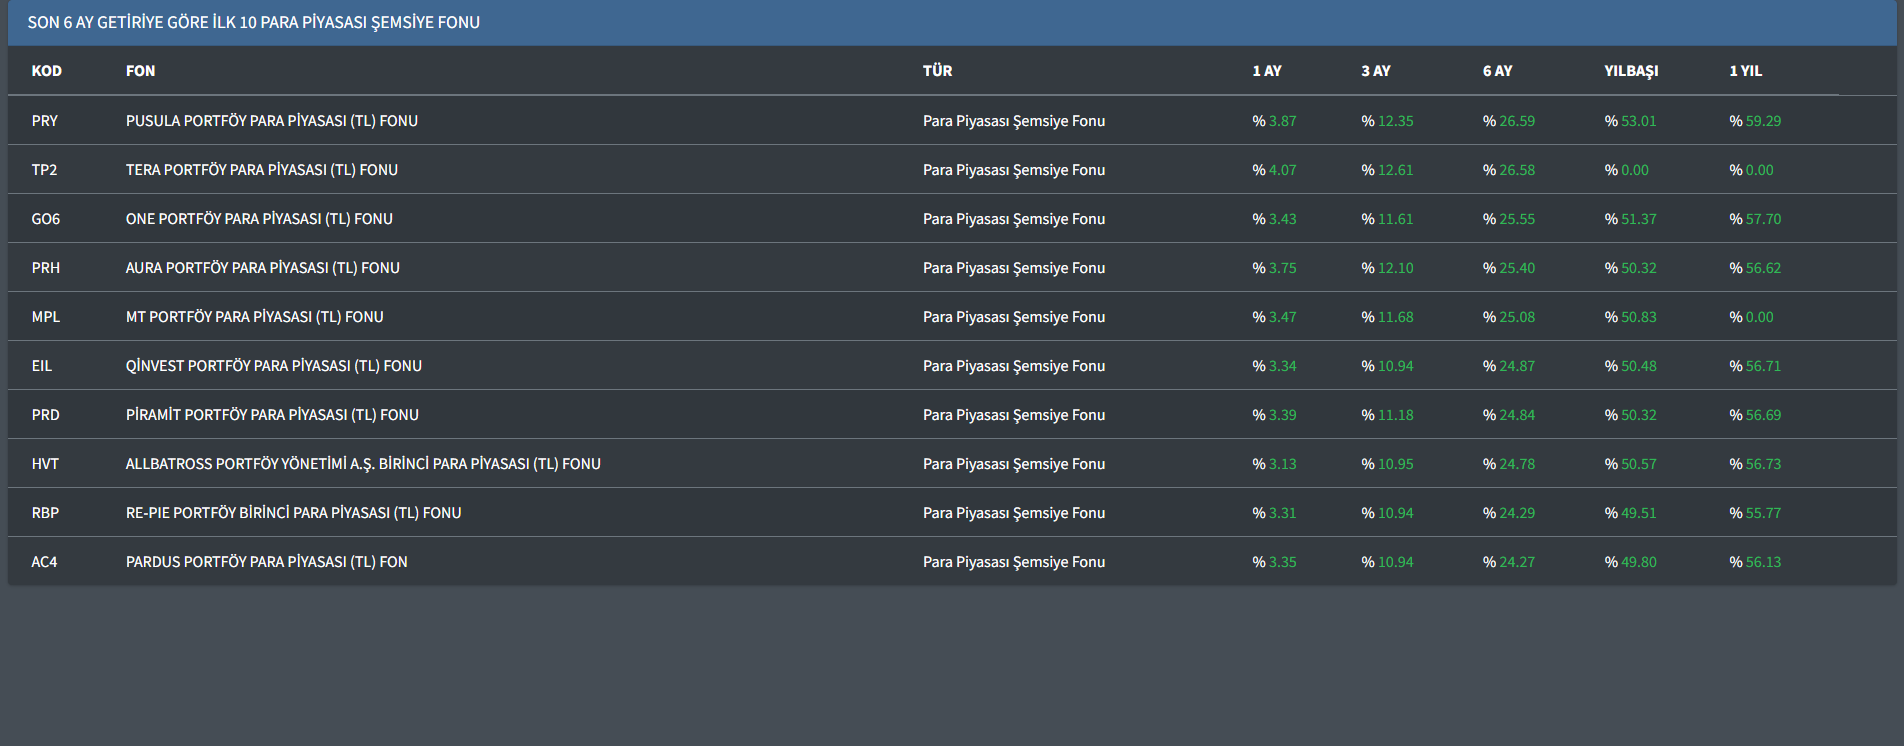The width and height of the screenshot is (1904, 746).
Task: Select ONE PORTFÖY PARA PİYASASI fund
Action: 259,219
